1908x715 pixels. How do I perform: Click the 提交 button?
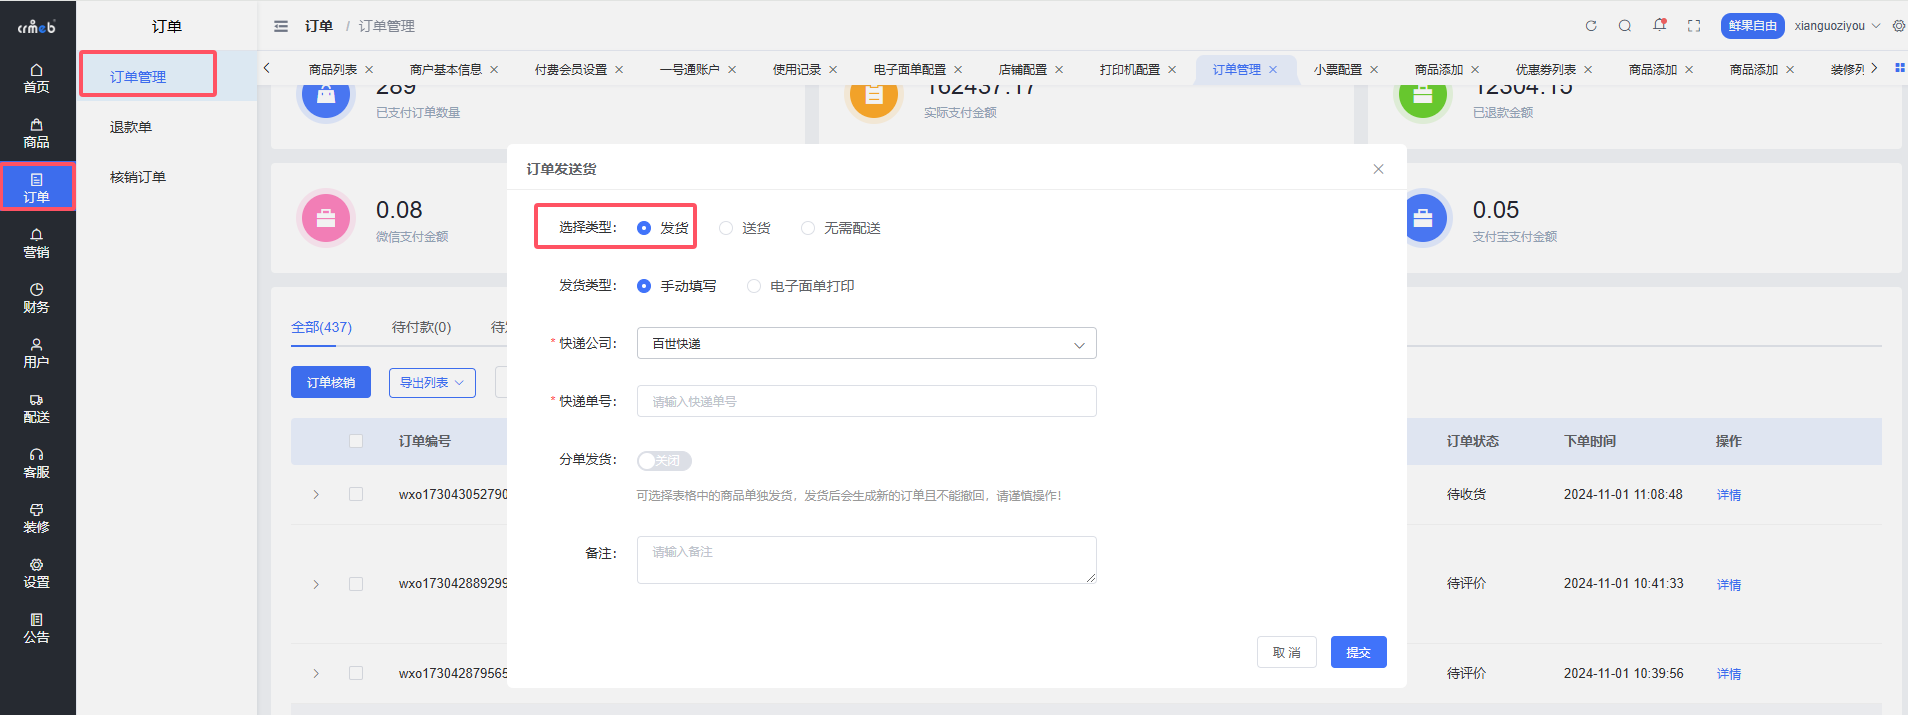(1358, 652)
